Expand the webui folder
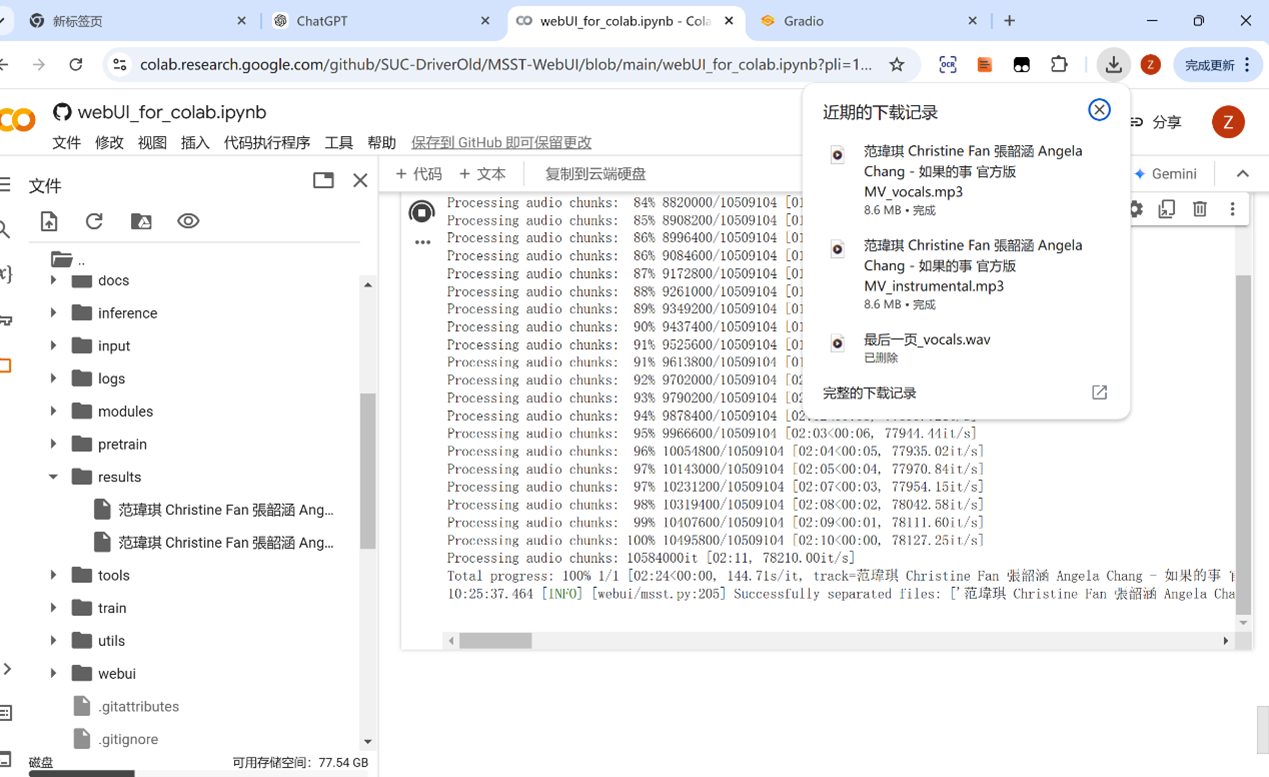 pos(54,674)
